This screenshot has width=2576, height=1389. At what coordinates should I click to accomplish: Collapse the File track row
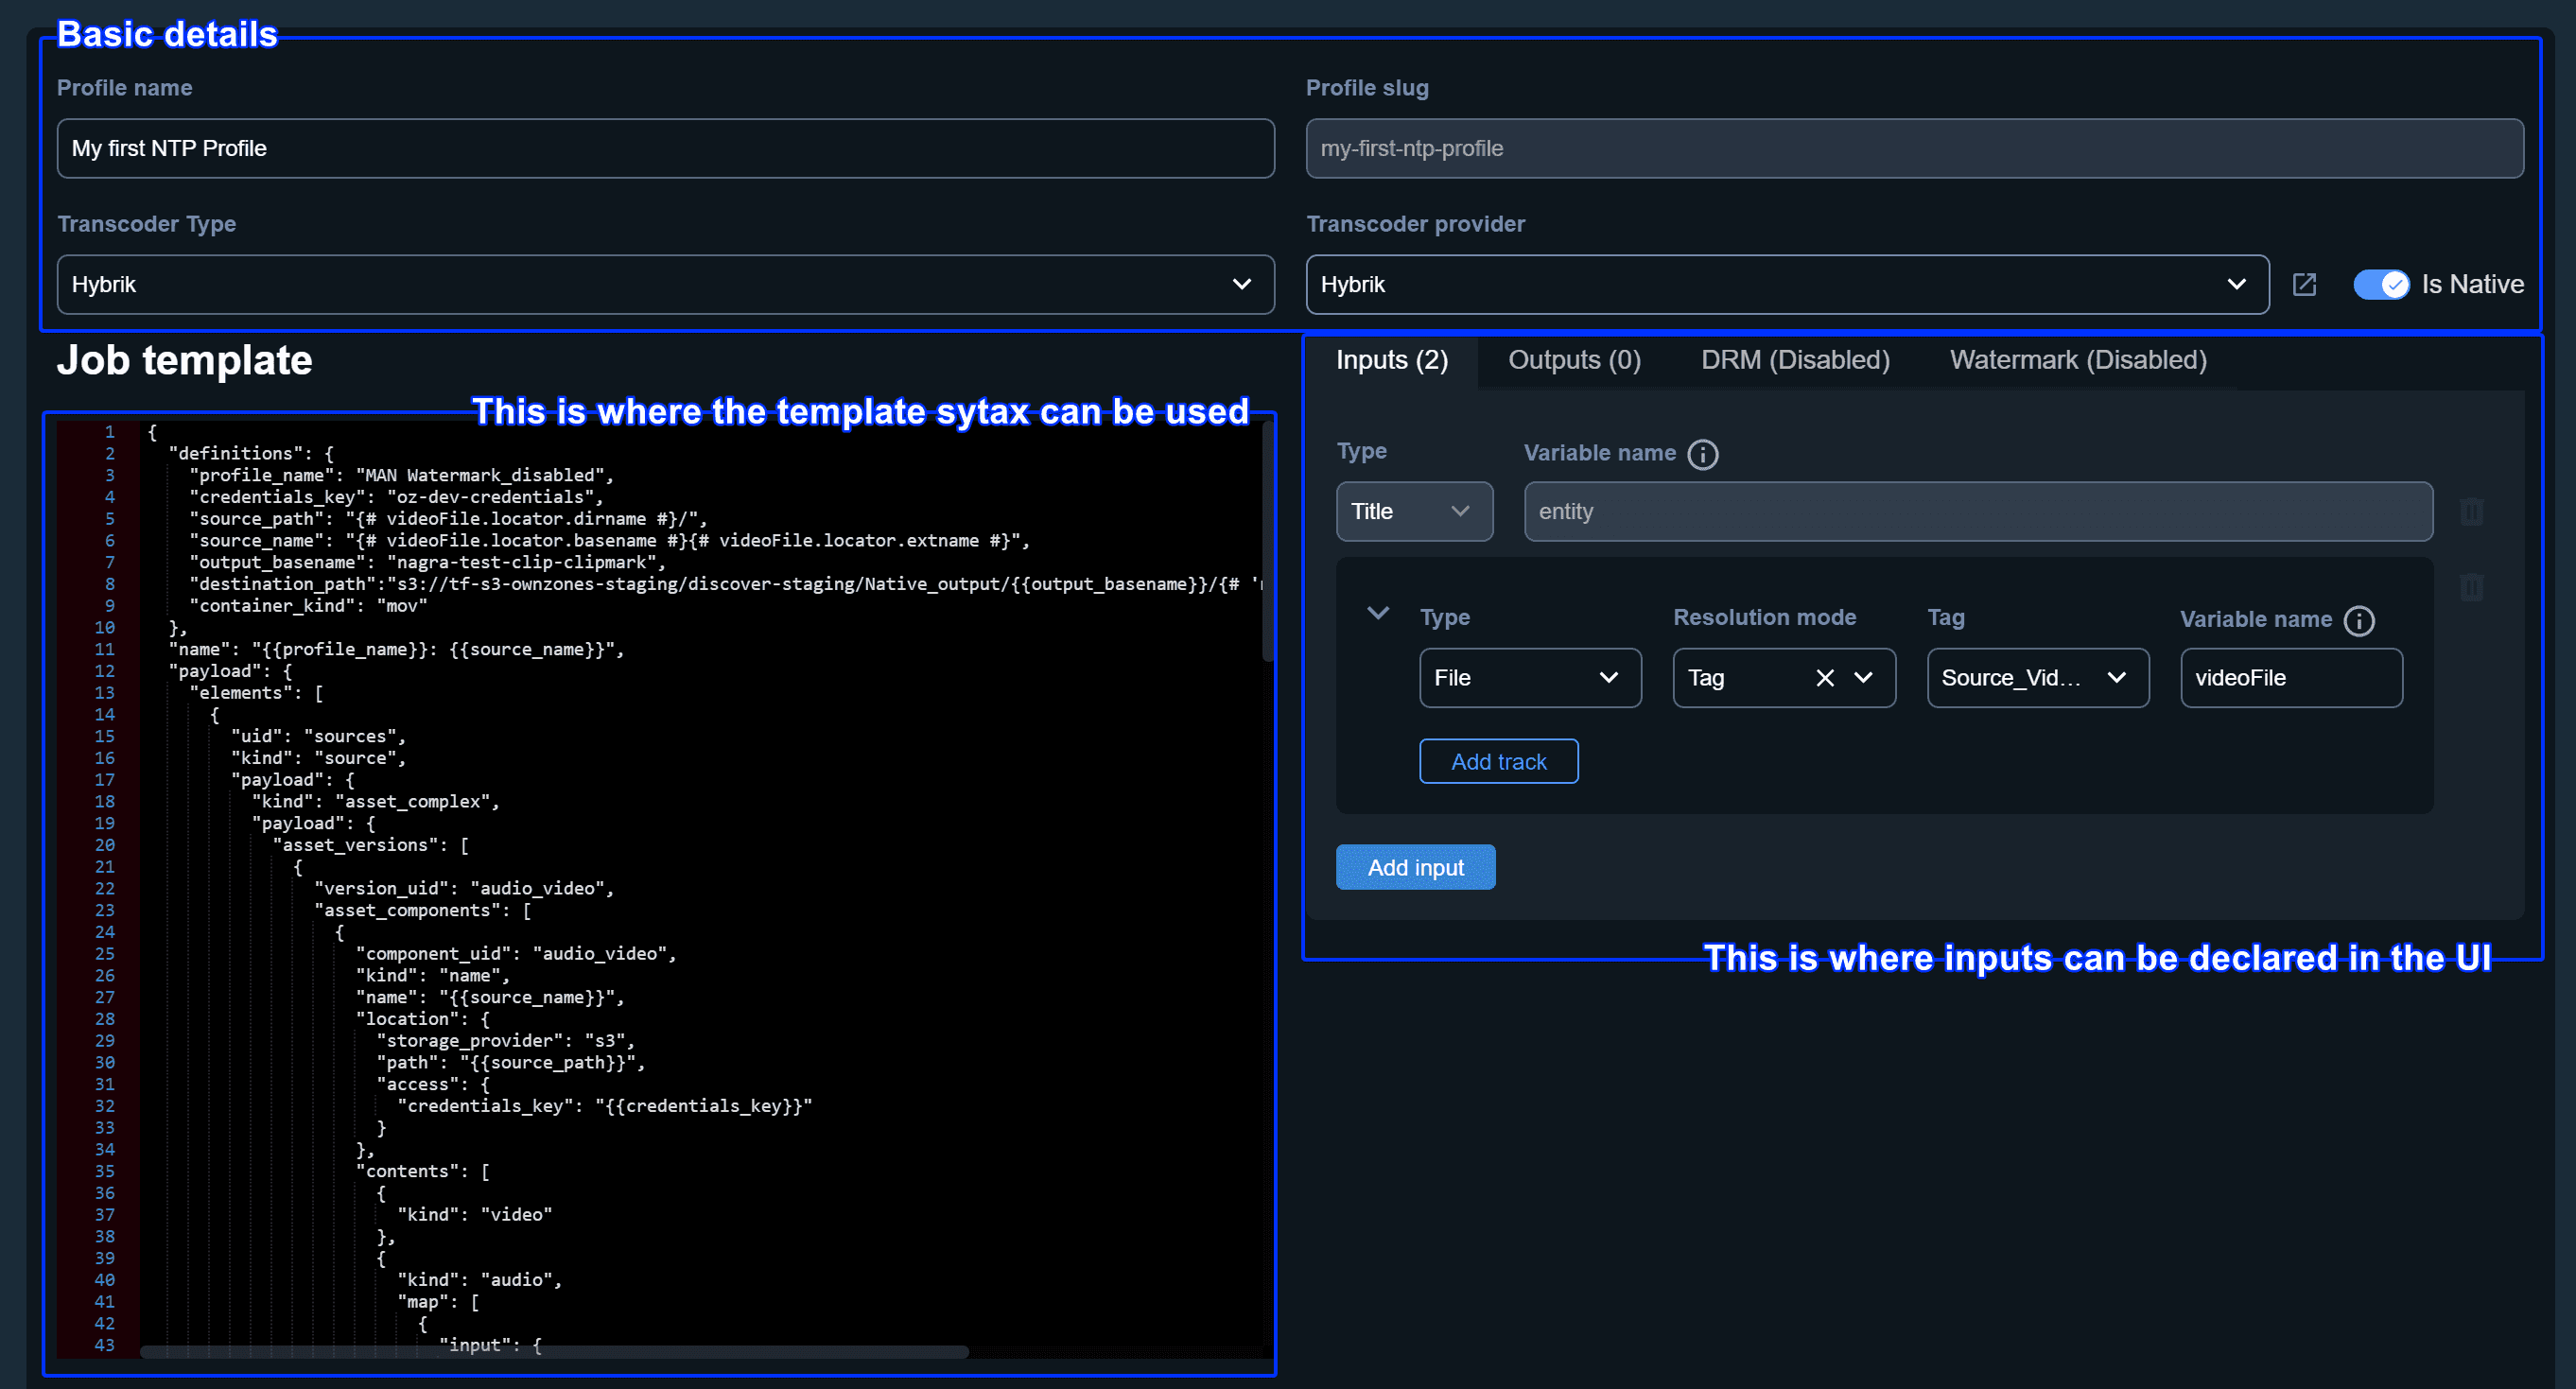coord(1378,615)
